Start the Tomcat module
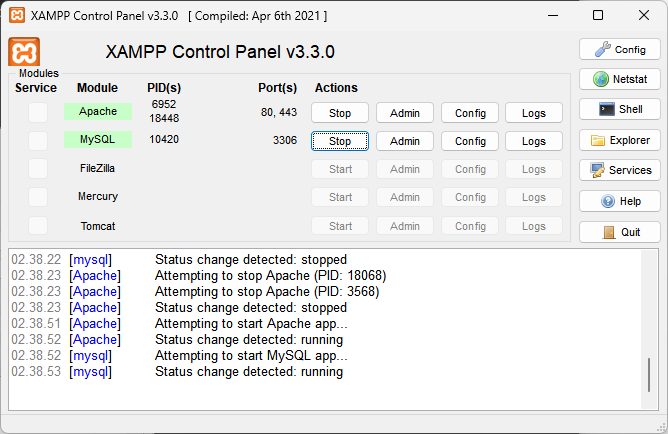 [x=340, y=226]
